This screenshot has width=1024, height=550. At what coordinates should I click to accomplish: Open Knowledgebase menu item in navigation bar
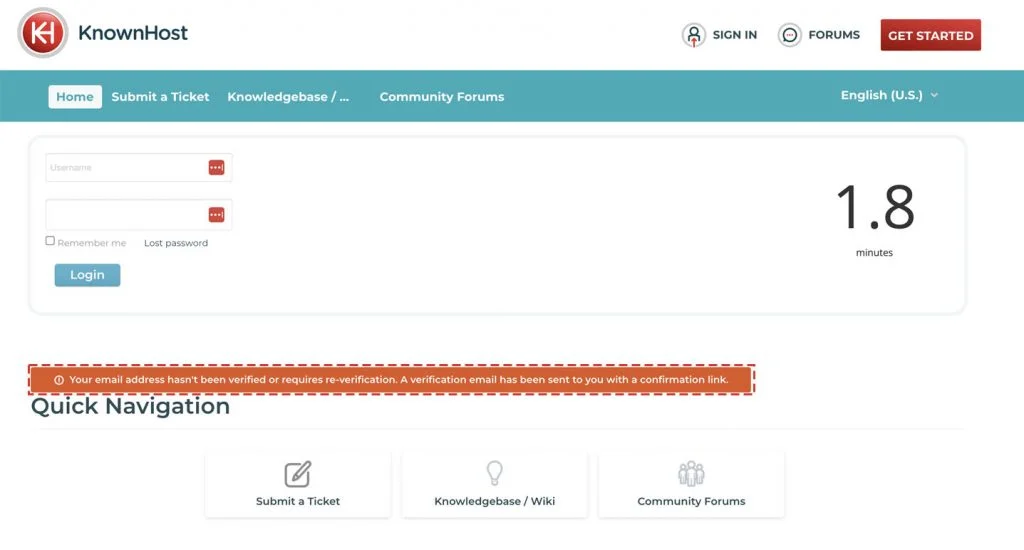(x=288, y=97)
